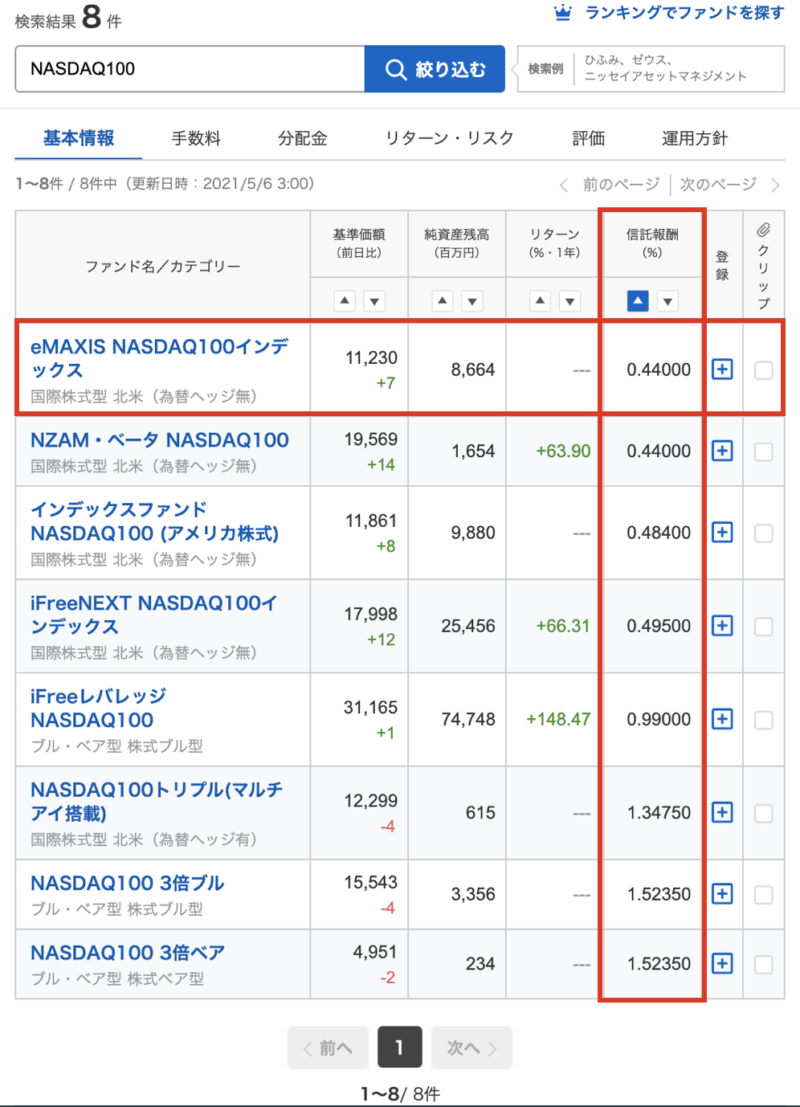This screenshot has height=1107, width=800.
Task: Click bottom 前へ pagination button
Action: point(328,1048)
